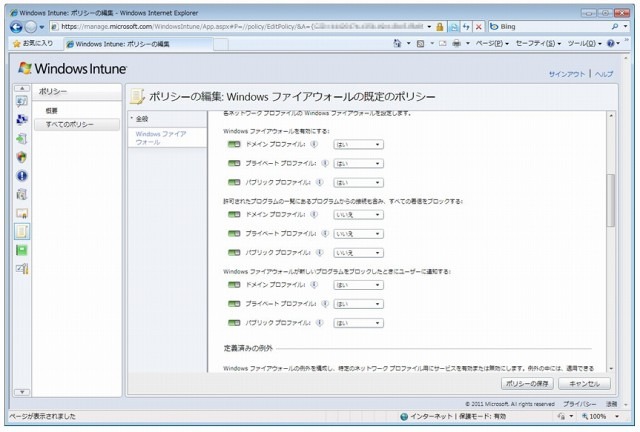
Task: Click the red Stop icon in address bar
Action: [x=479, y=27]
